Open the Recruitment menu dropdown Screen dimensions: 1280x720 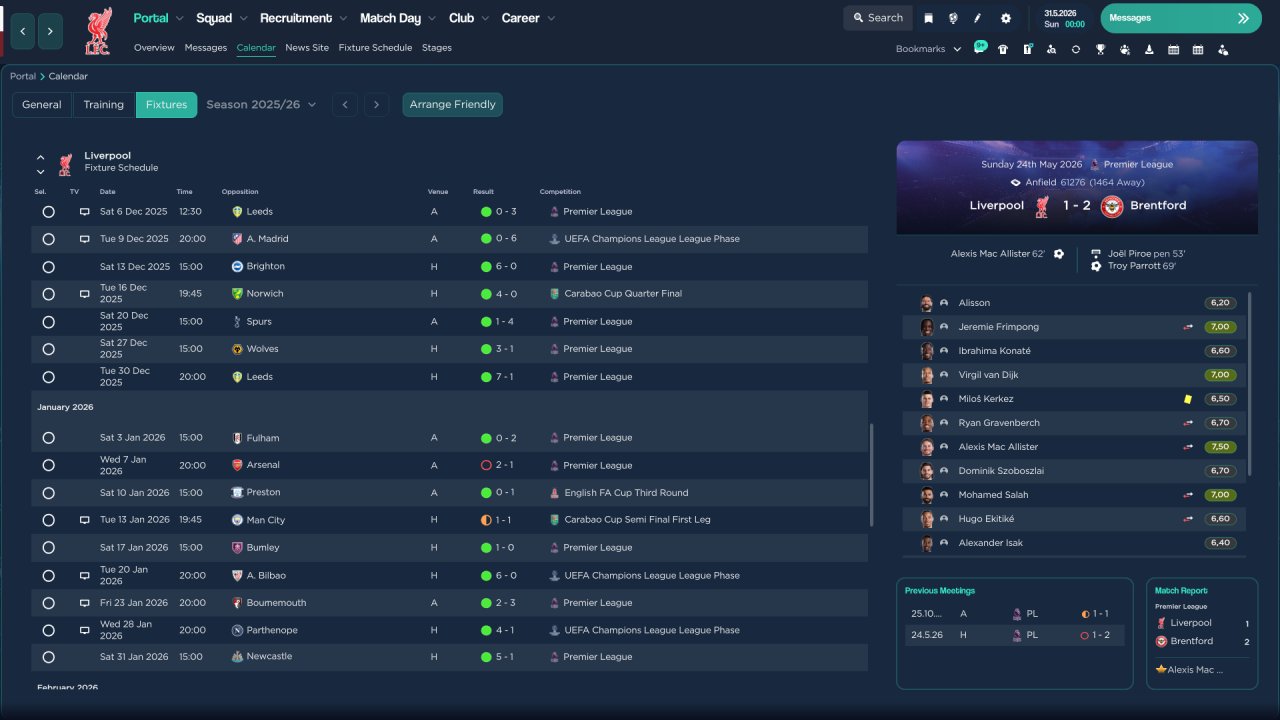pyautogui.click(x=303, y=18)
